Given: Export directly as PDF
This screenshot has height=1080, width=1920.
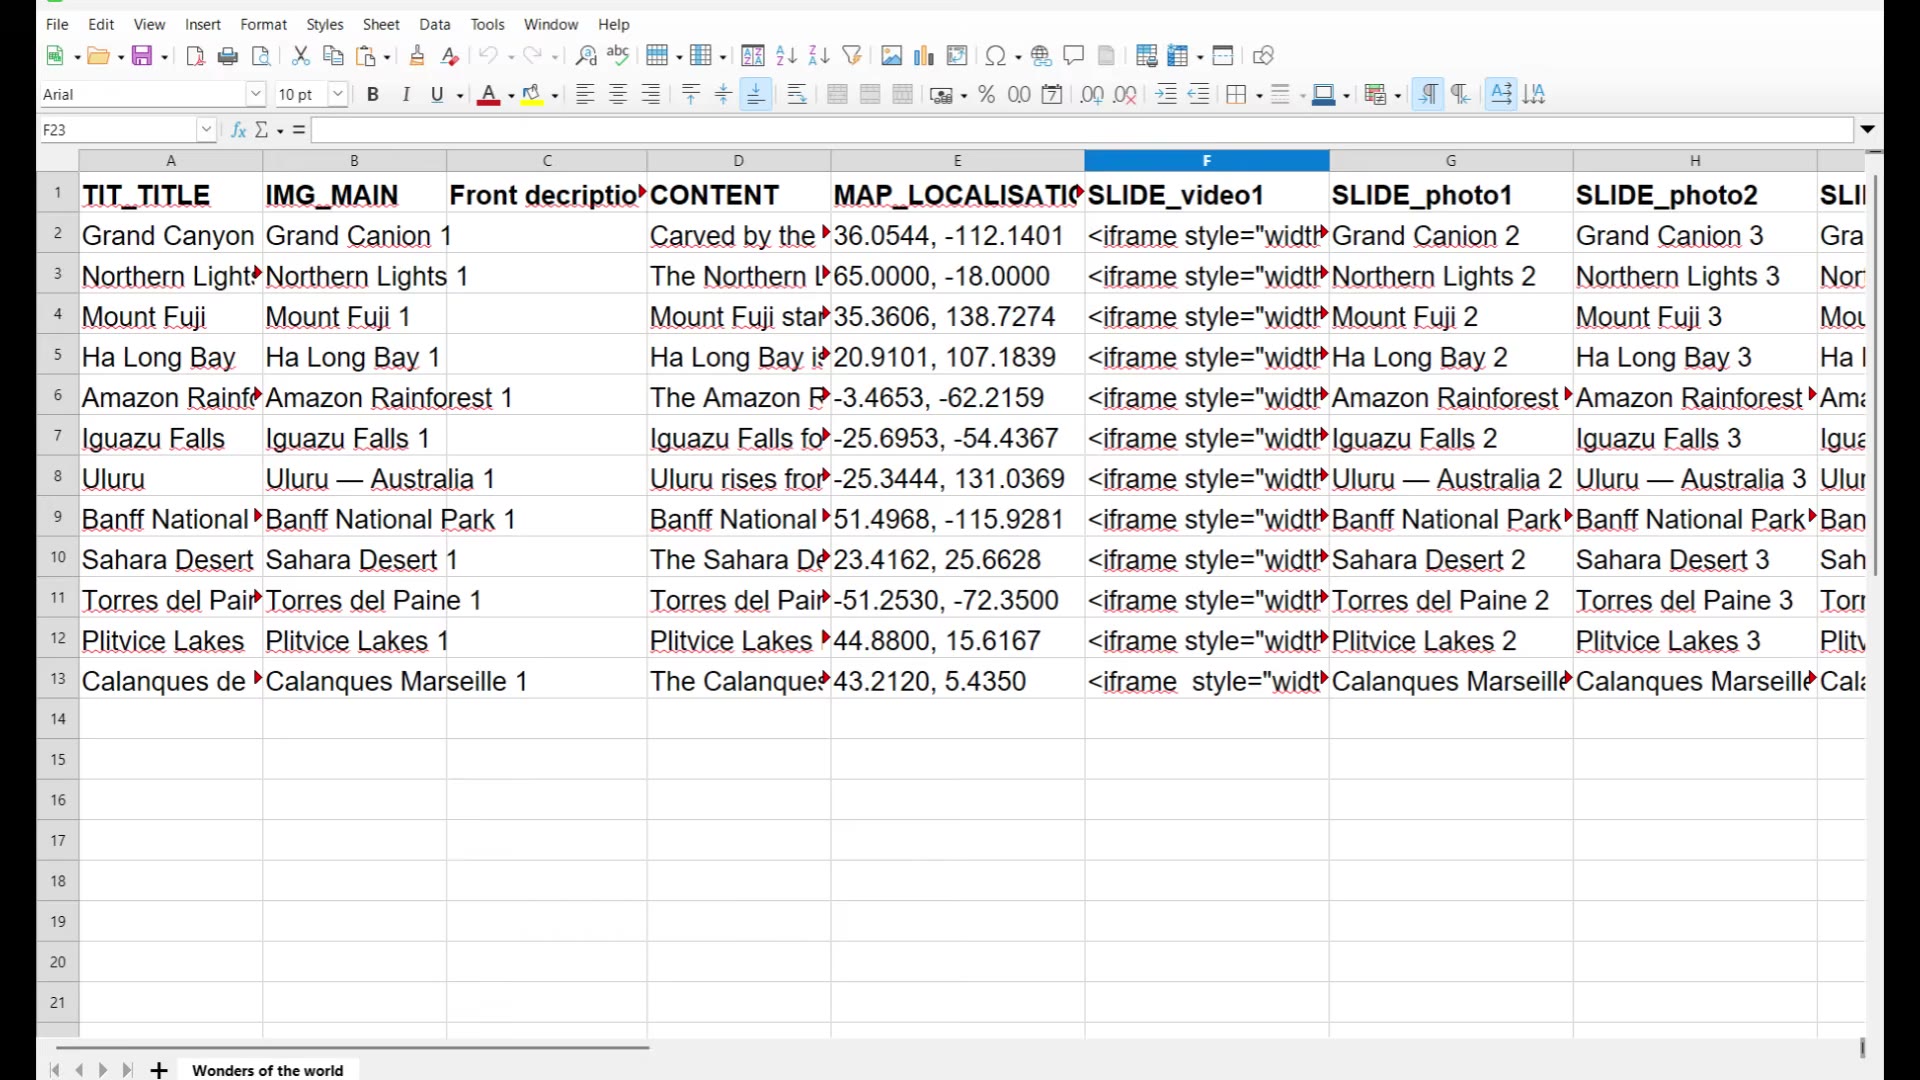Looking at the screenshot, I should 196,56.
